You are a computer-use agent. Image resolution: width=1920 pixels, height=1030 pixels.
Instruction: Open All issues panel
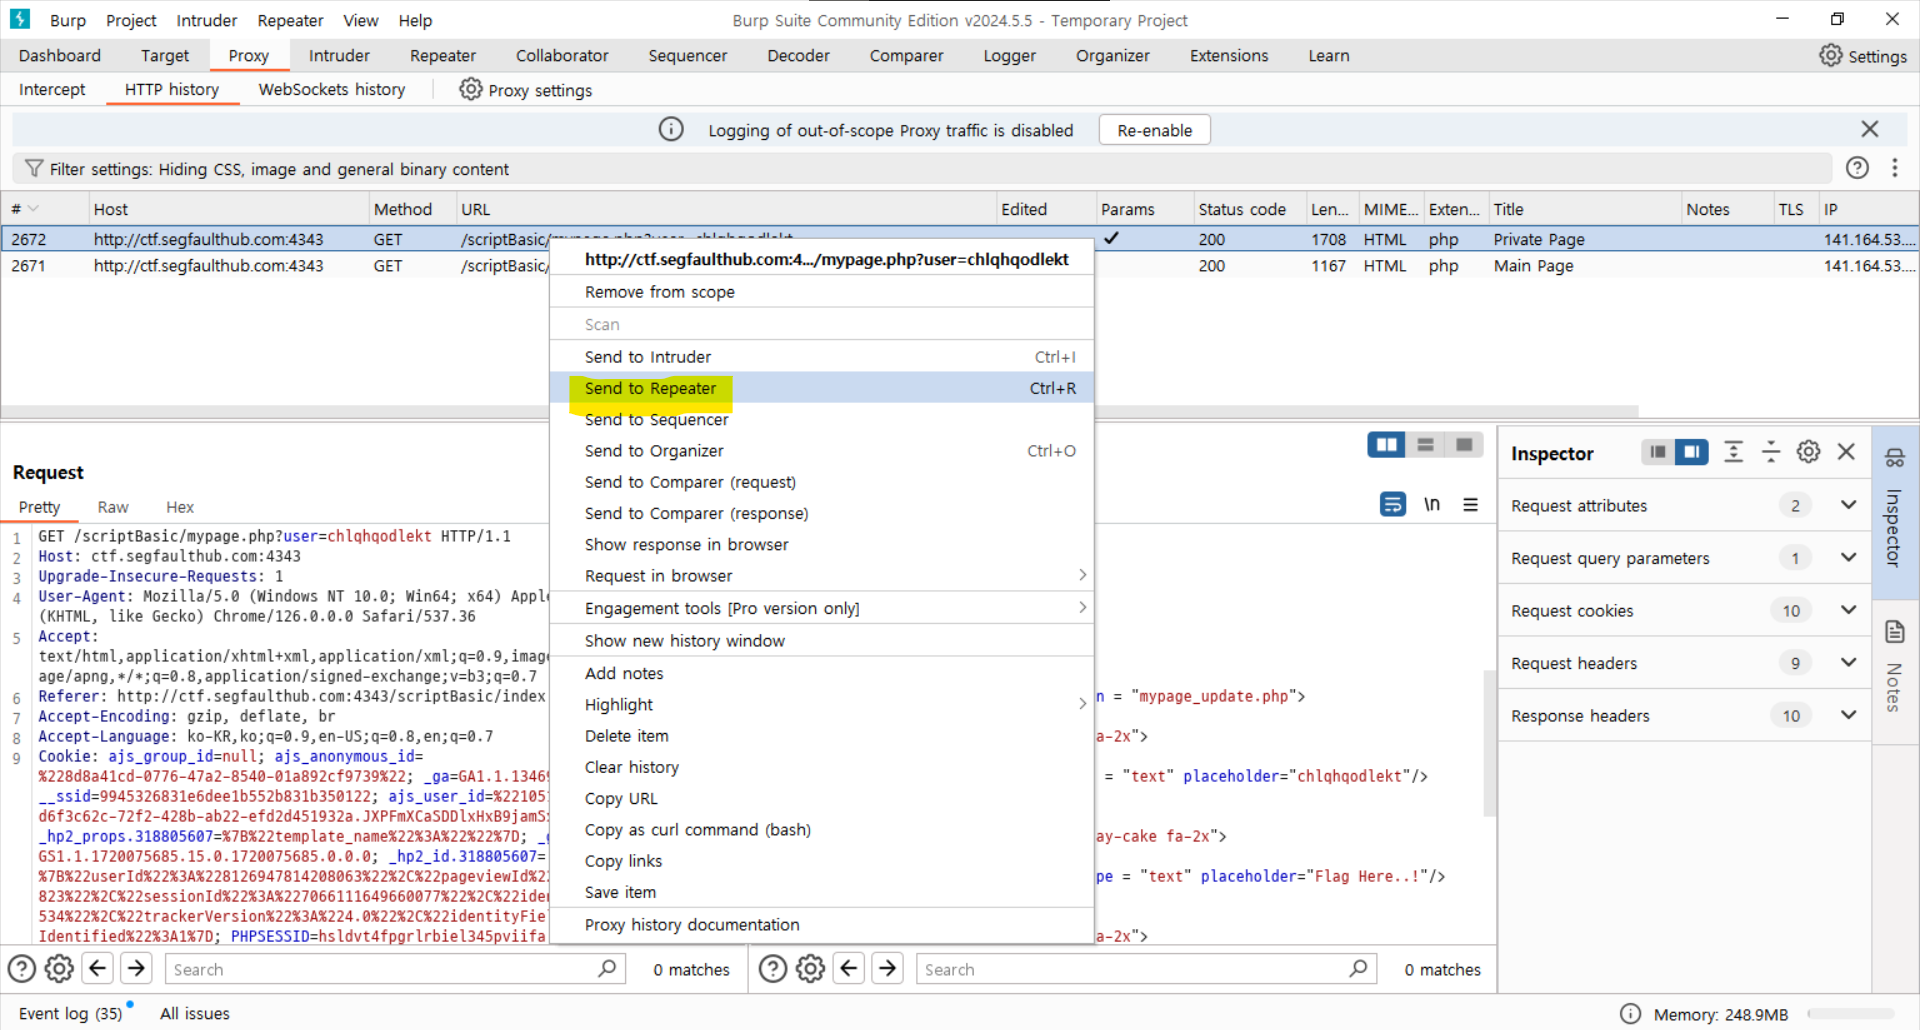click(x=195, y=1013)
